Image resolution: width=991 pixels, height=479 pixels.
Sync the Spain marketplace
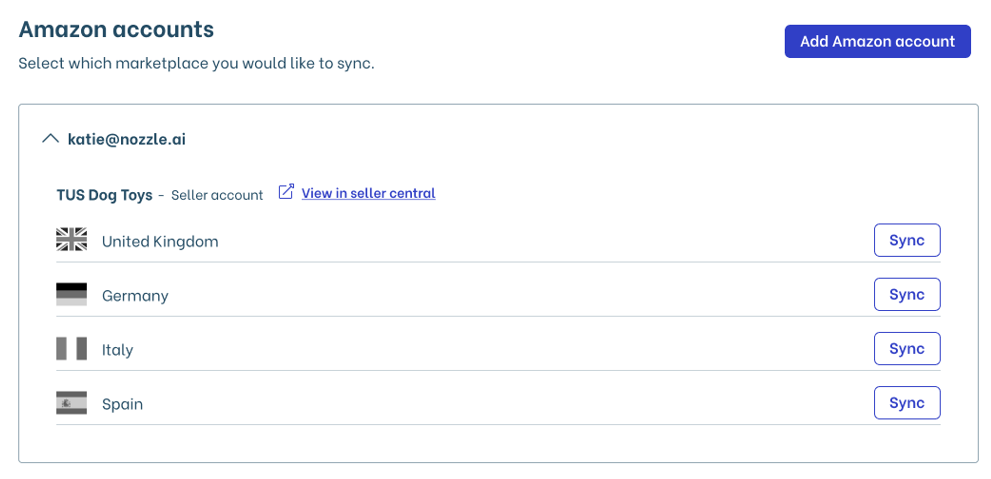[x=907, y=403]
